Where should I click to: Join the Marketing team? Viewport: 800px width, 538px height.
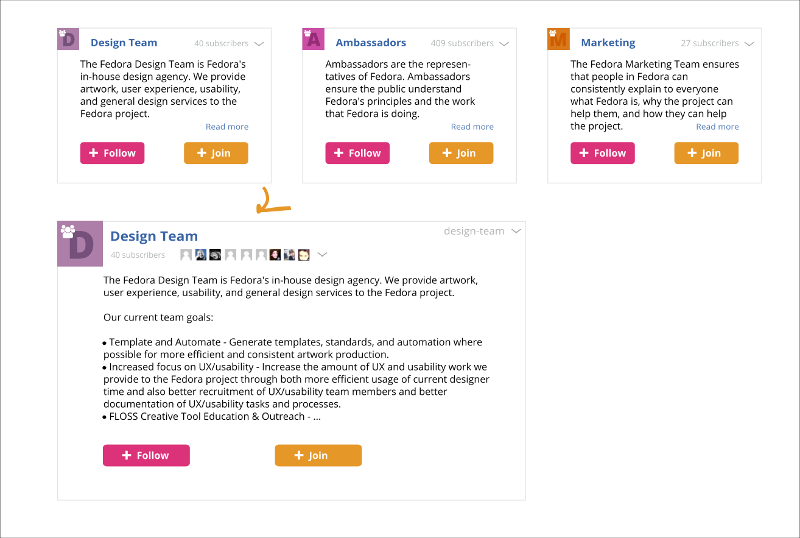[x=706, y=153]
